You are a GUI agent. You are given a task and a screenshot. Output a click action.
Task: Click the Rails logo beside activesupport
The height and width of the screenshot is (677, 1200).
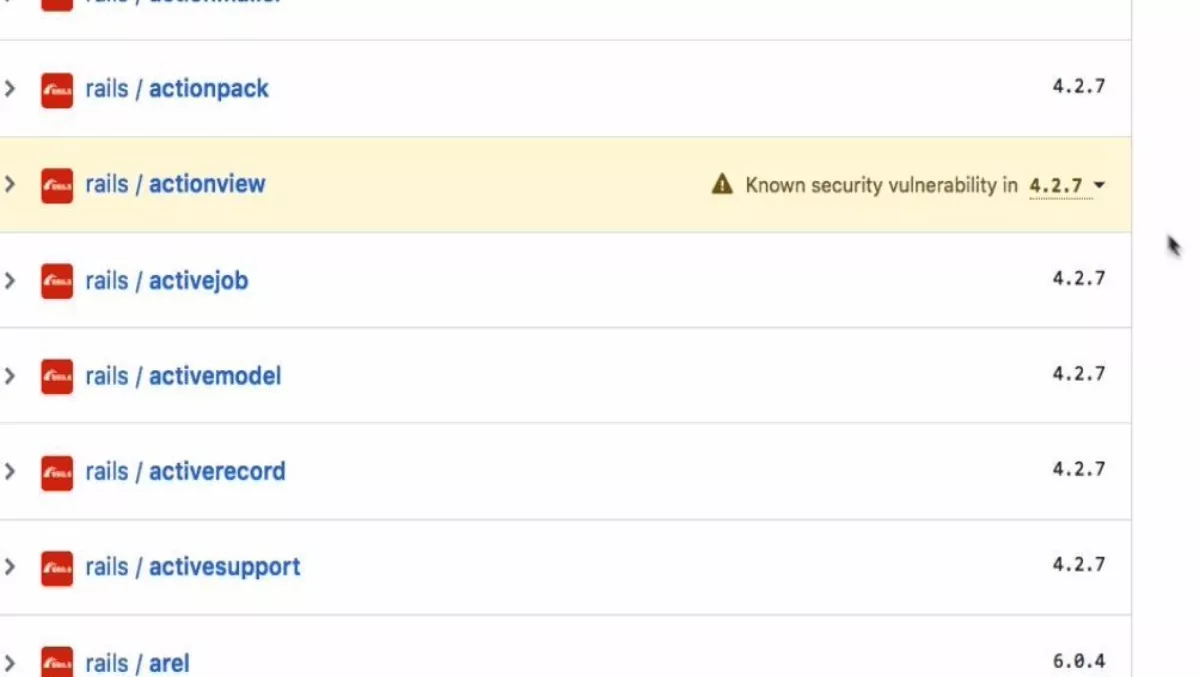pos(57,568)
